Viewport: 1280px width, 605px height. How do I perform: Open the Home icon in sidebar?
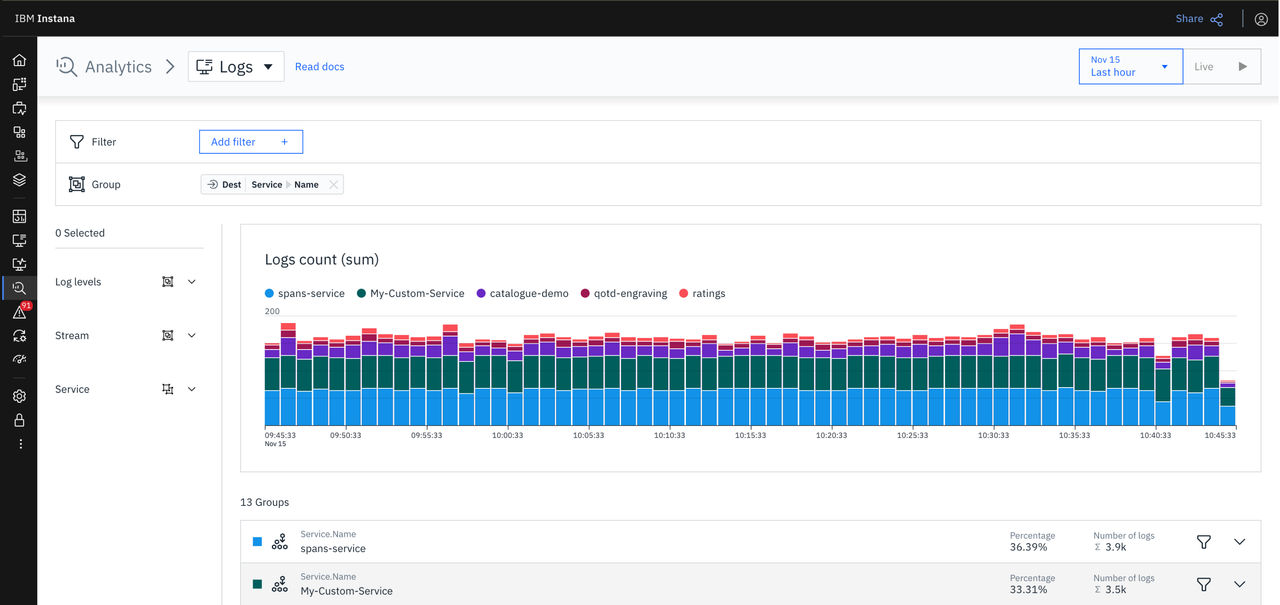click(x=19, y=60)
